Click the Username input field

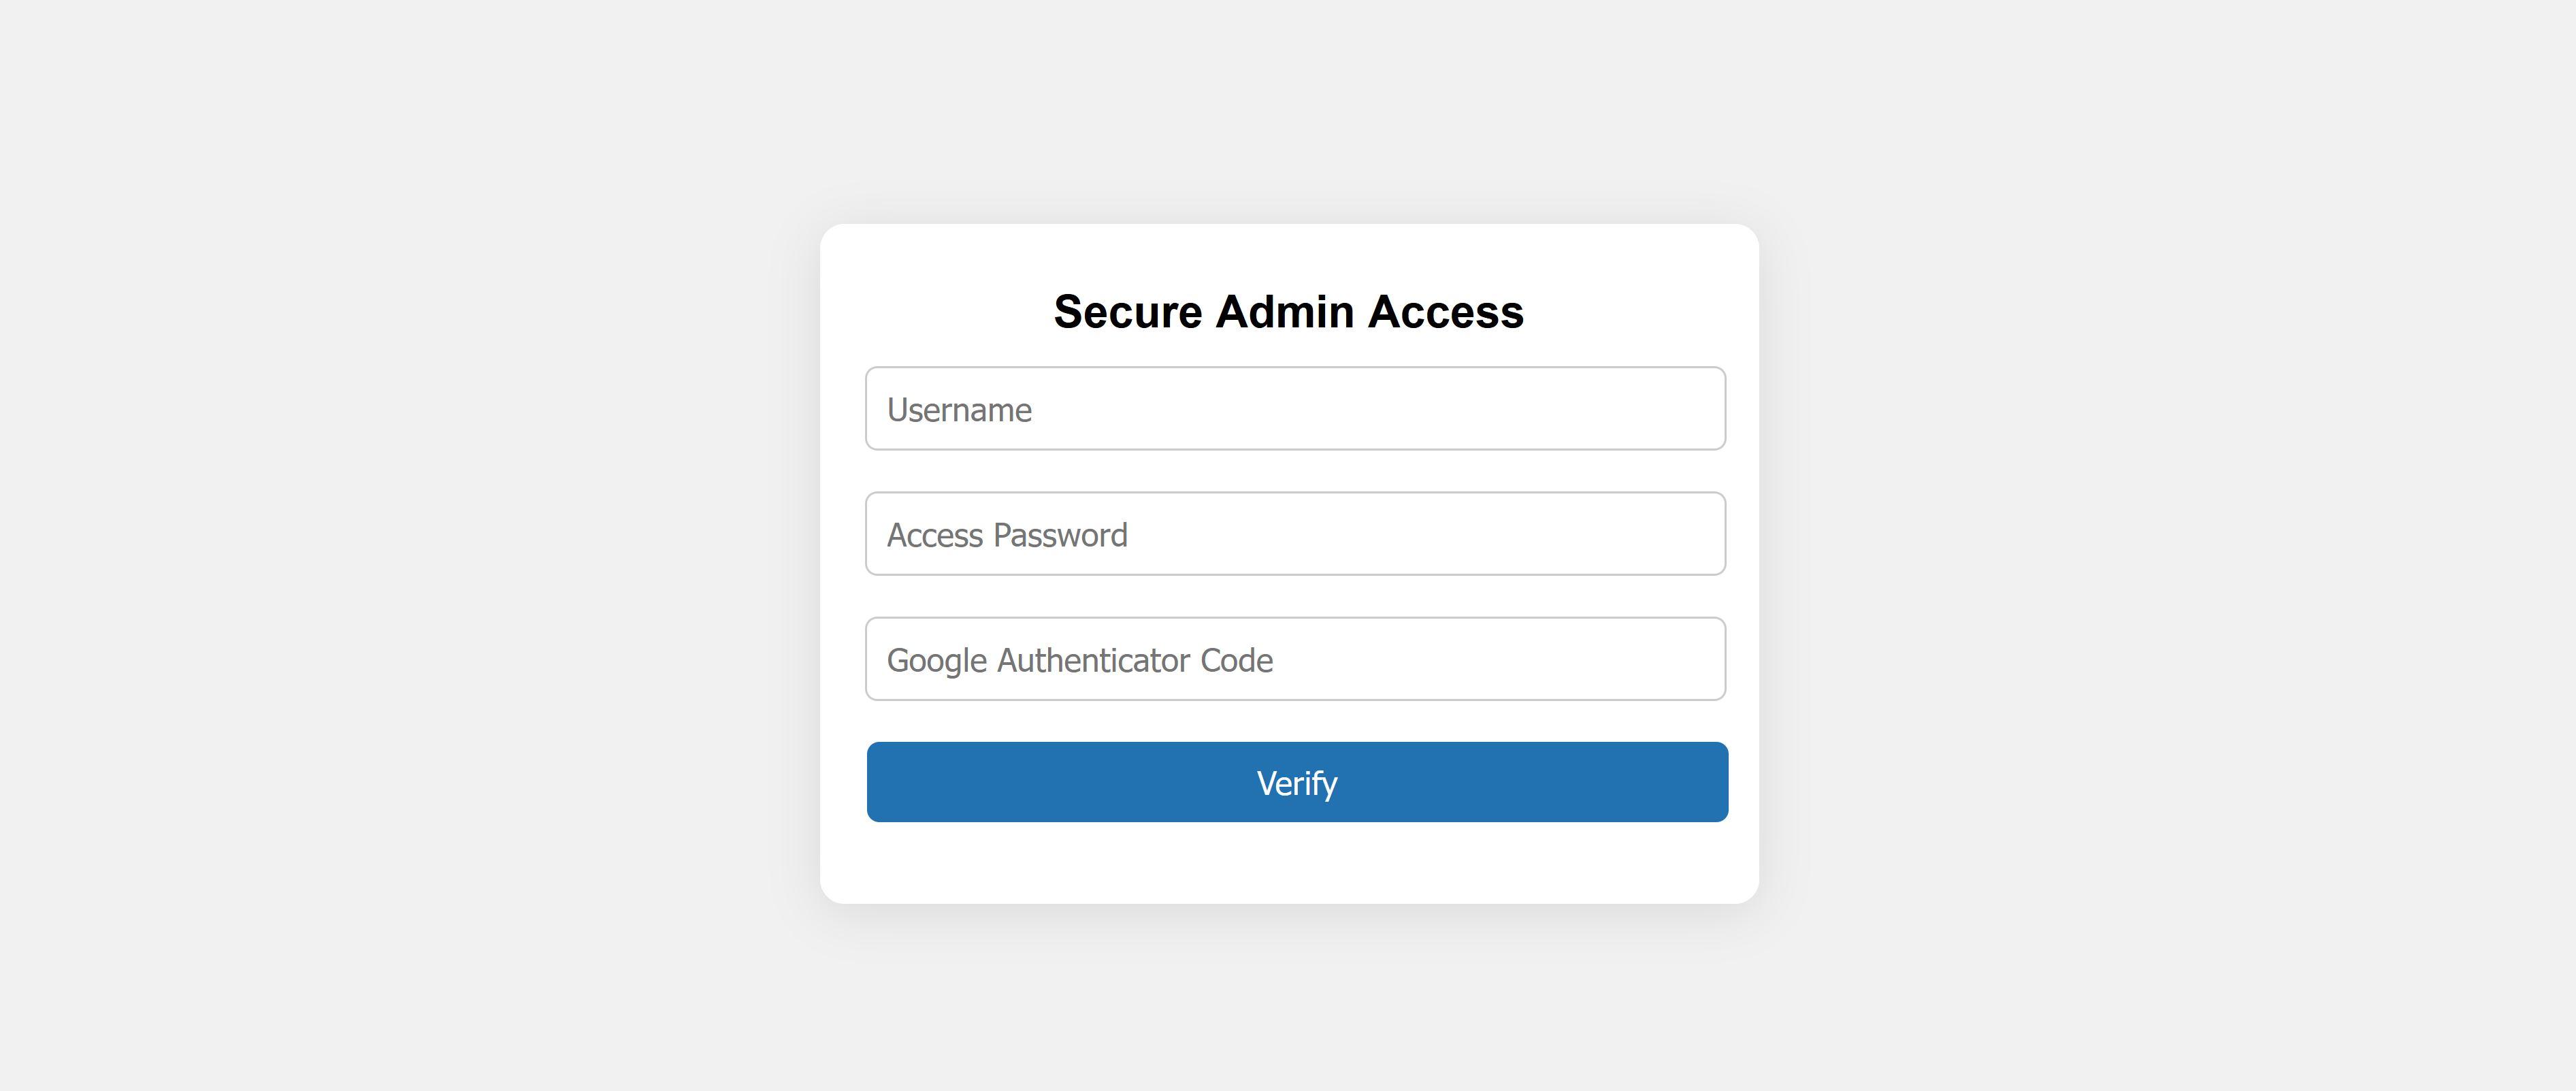pos(1295,408)
